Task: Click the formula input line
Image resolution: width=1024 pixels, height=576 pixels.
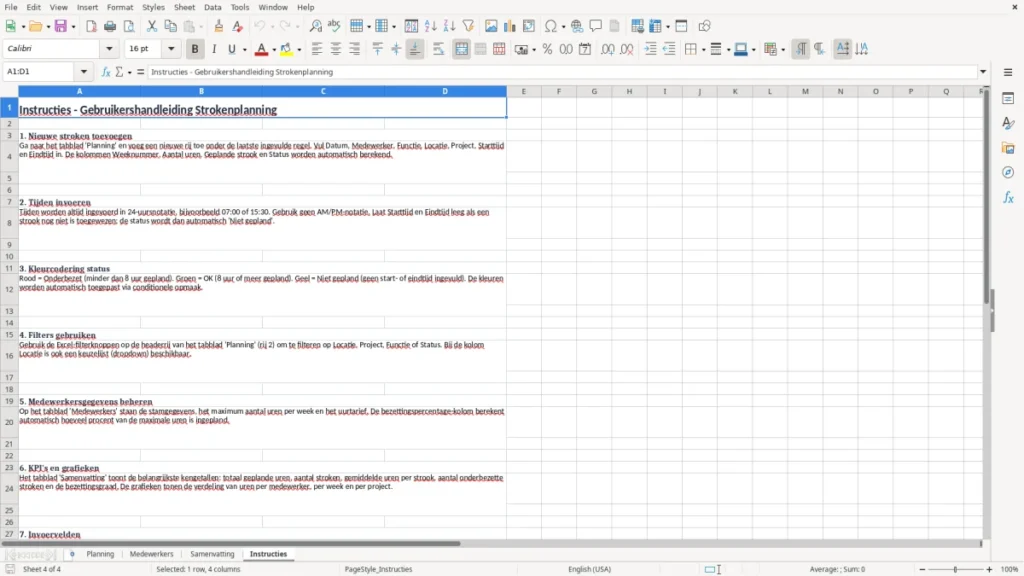Action: coord(562,72)
